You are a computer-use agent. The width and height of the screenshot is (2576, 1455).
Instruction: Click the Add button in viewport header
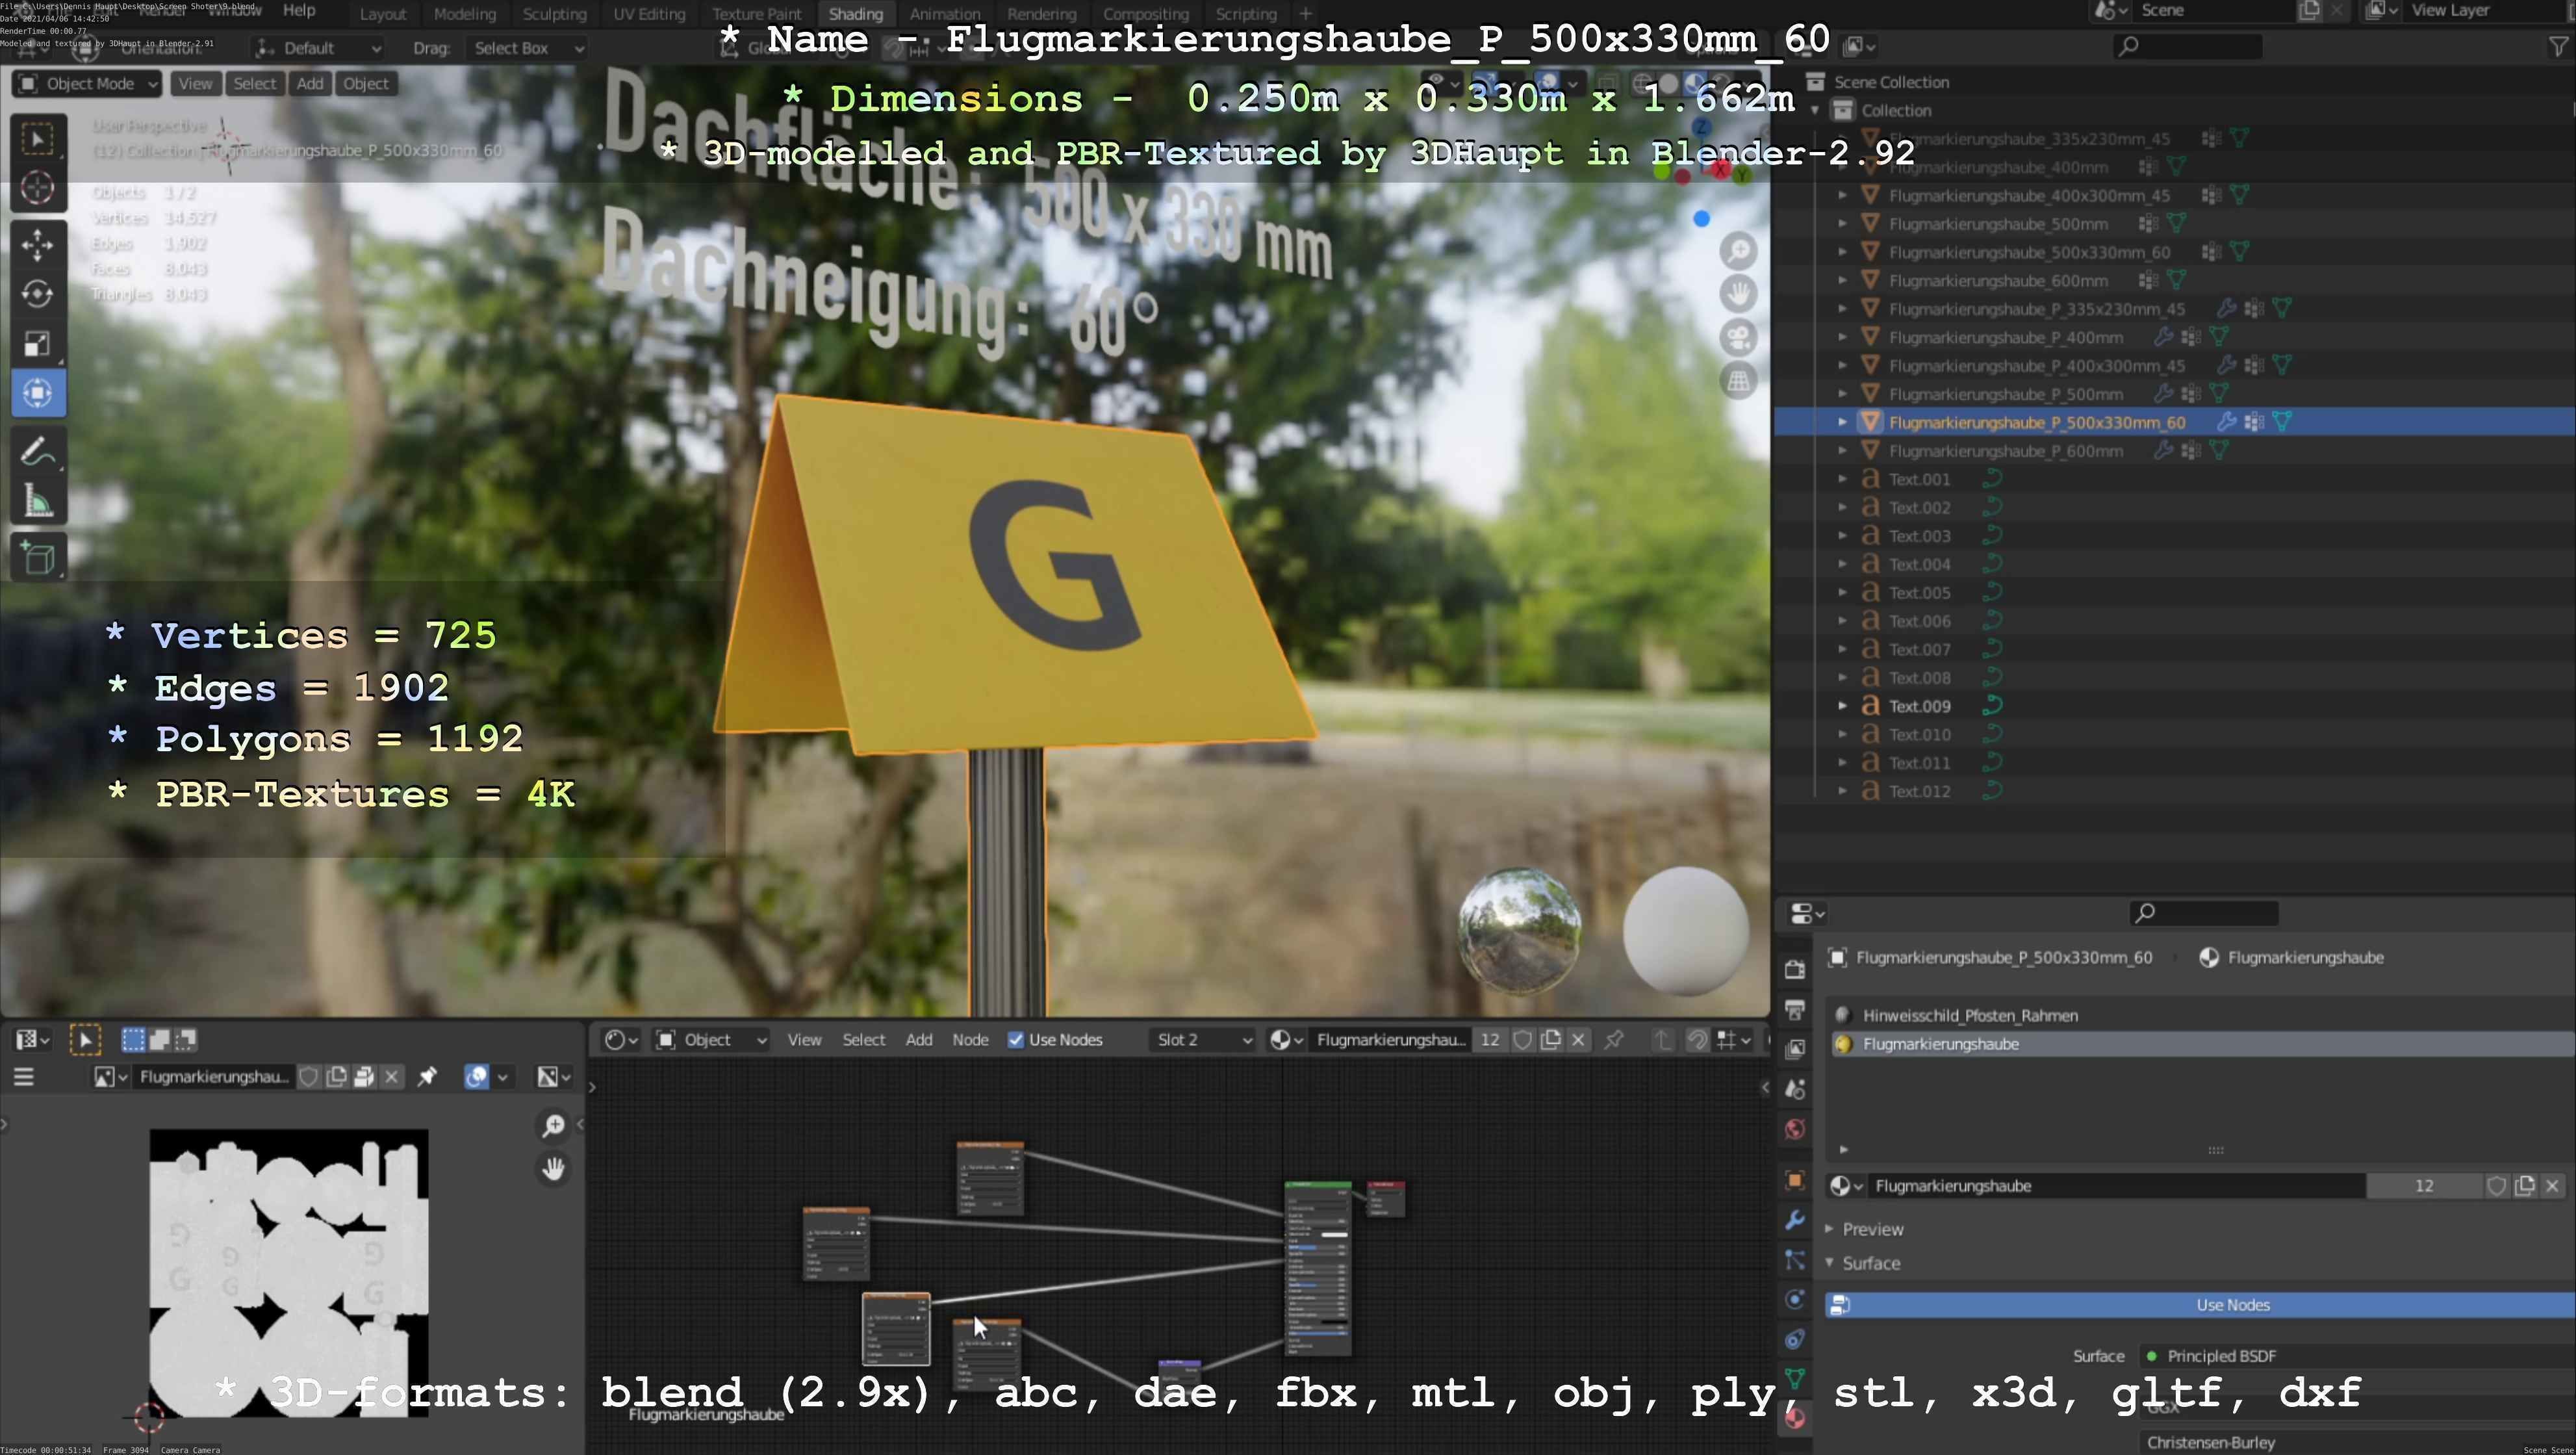(x=309, y=84)
